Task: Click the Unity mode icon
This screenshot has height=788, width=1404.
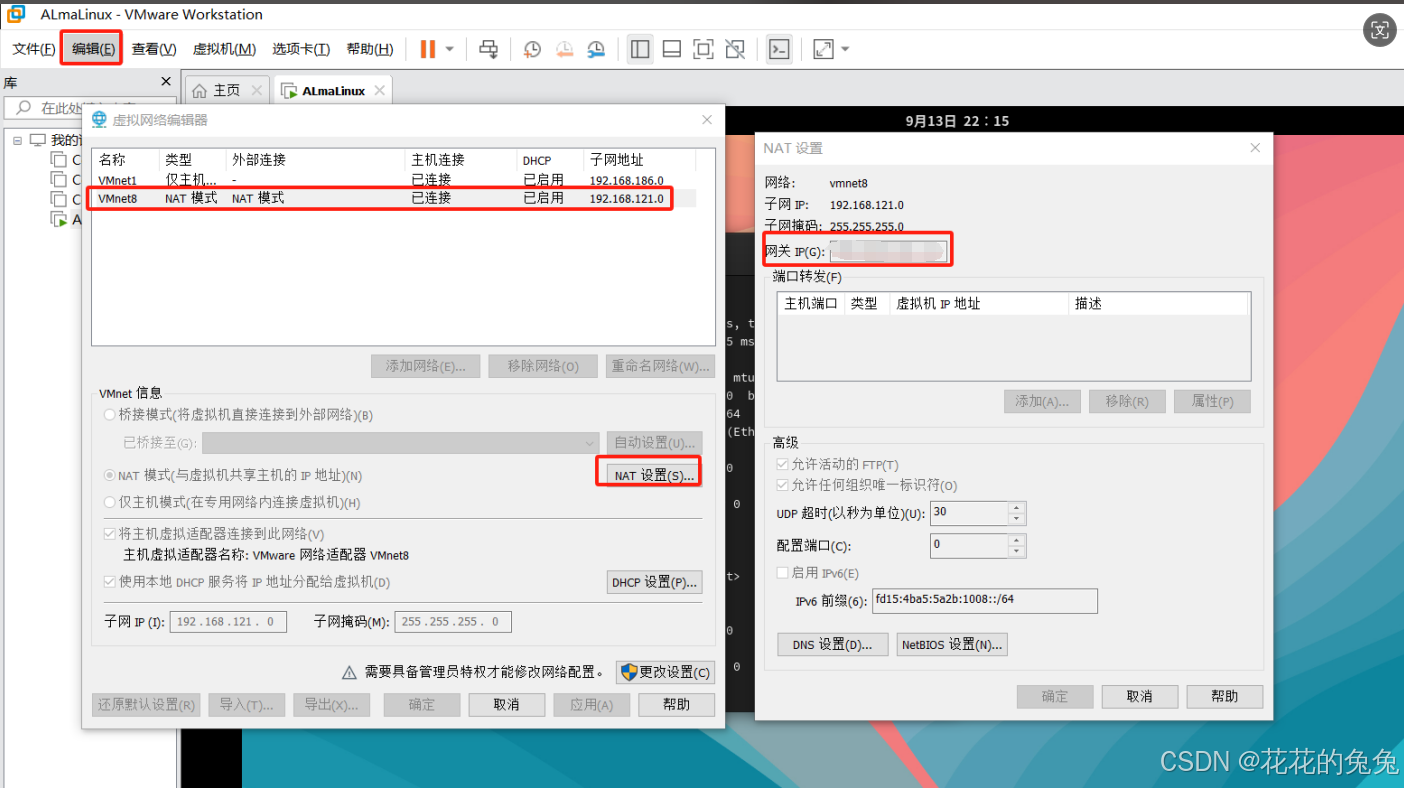Action: coord(735,49)
